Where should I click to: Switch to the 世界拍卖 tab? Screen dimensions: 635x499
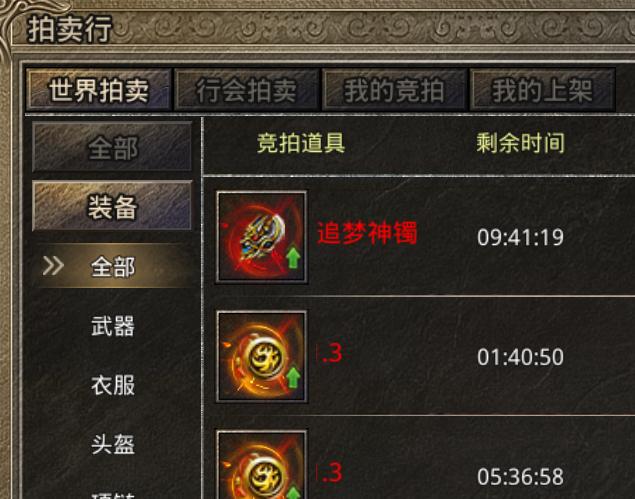pyautogui.click(x=98, y=90)
